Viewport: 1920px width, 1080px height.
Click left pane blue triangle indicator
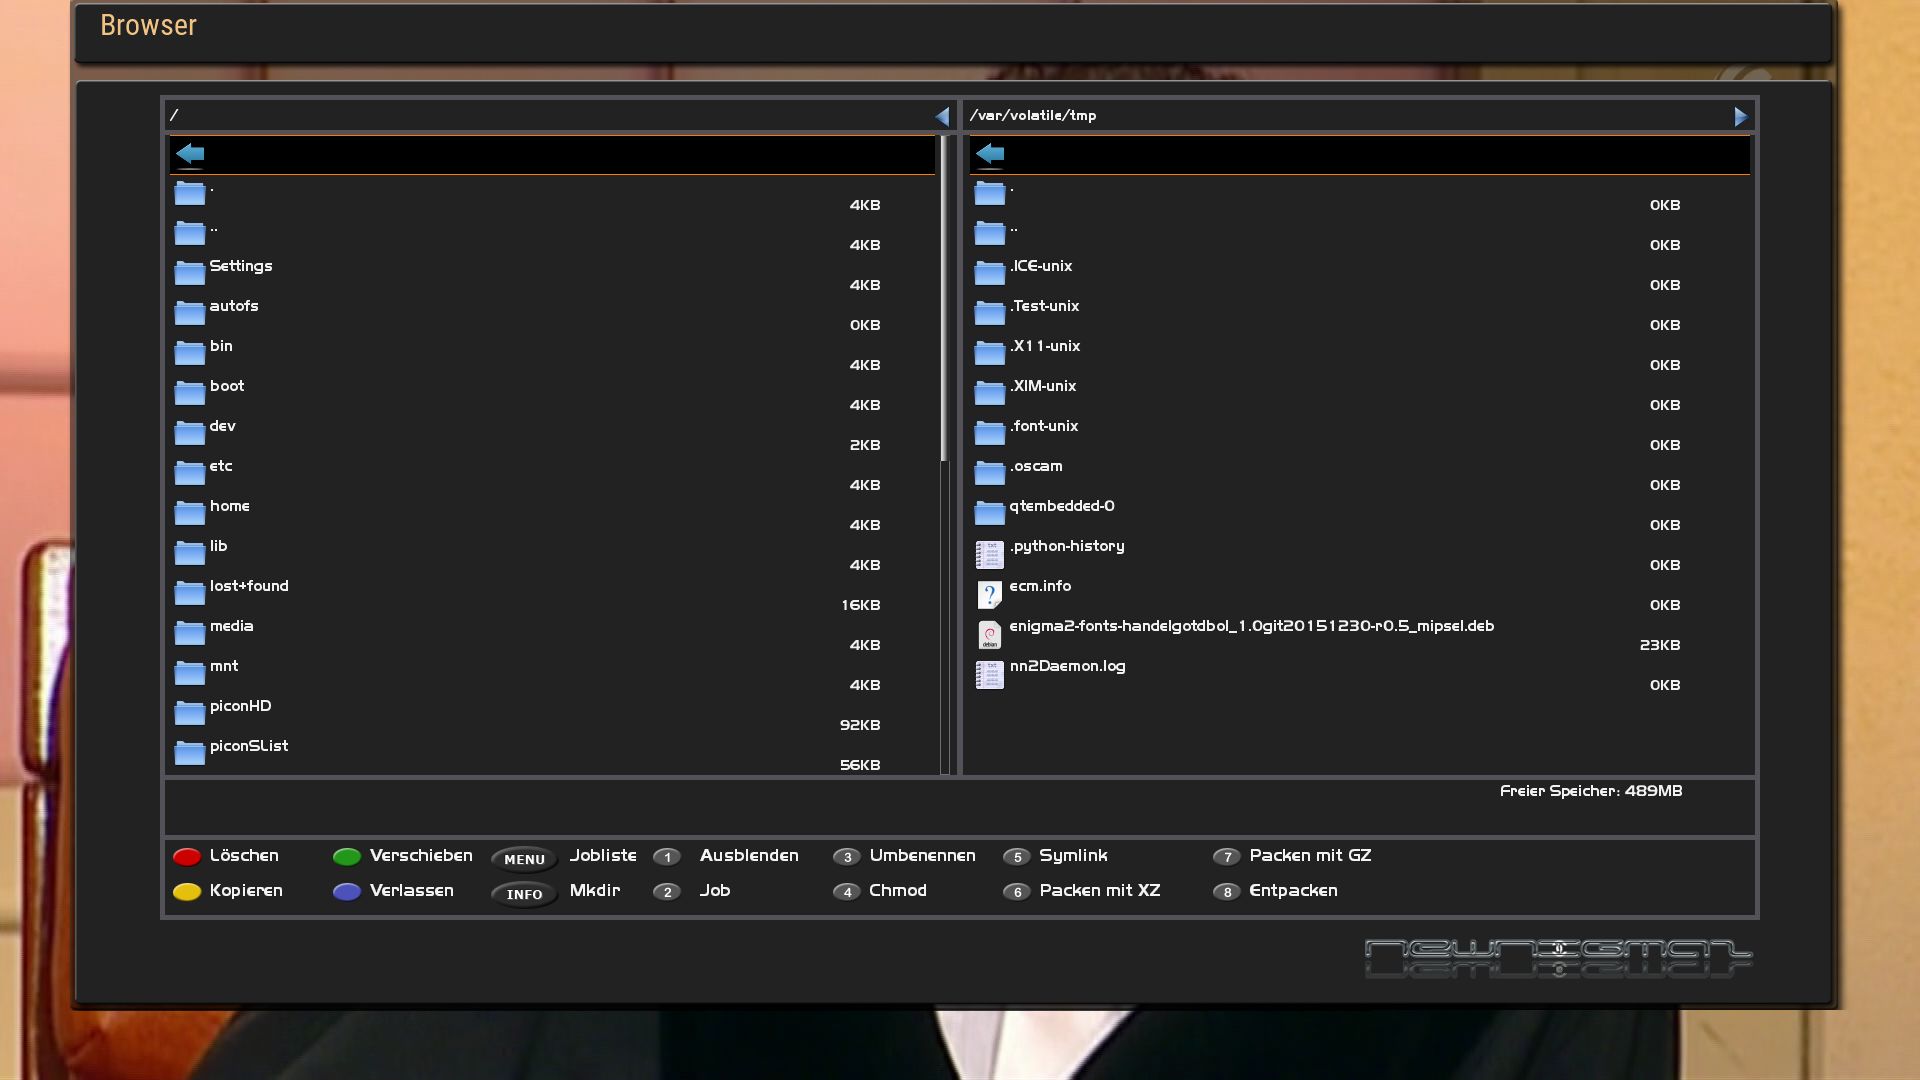tap(942, 117)
